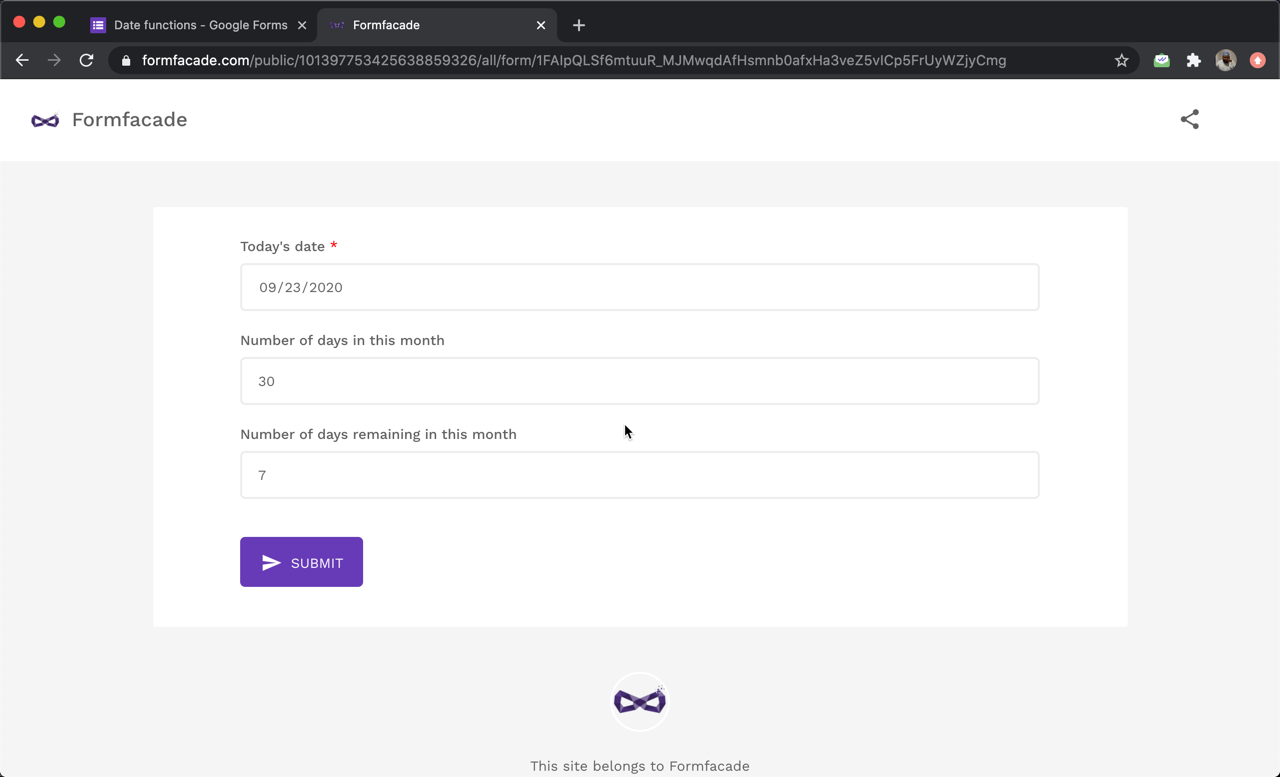This screenshot has width=1280, height=777.
Task: Open the browser extensions puzzle icon
Action: [1193, 61]
